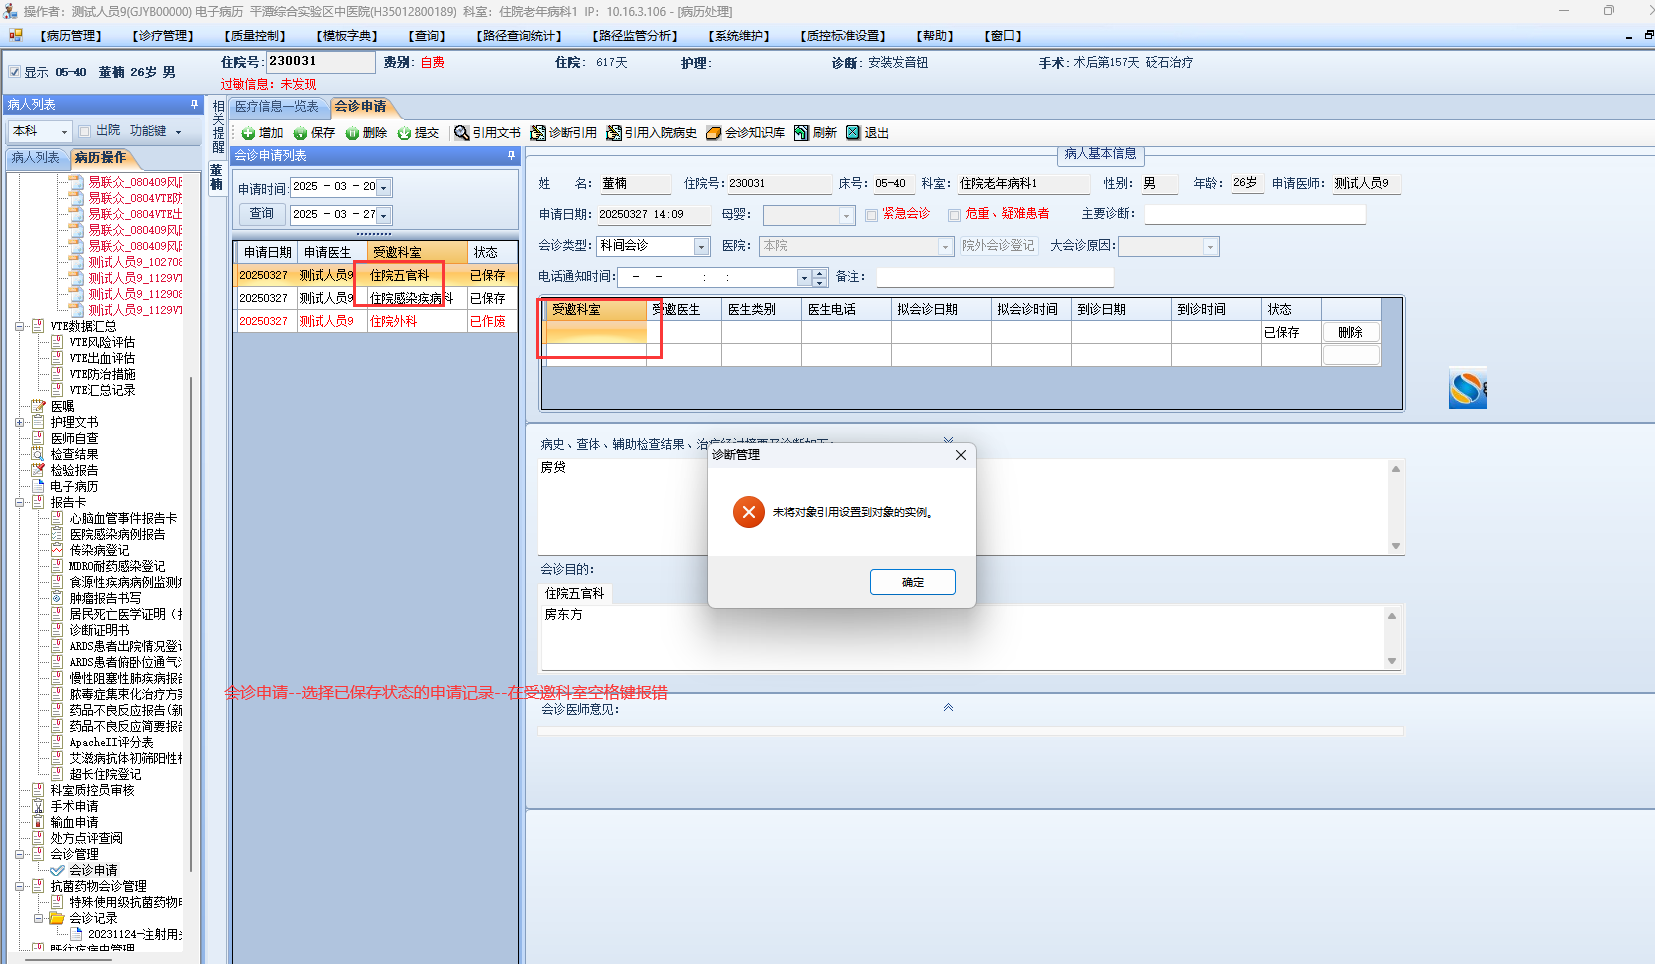Pin the 病人列表 panel with pushpin icon
Screen dimensions: 1655x964
point(194,104)
